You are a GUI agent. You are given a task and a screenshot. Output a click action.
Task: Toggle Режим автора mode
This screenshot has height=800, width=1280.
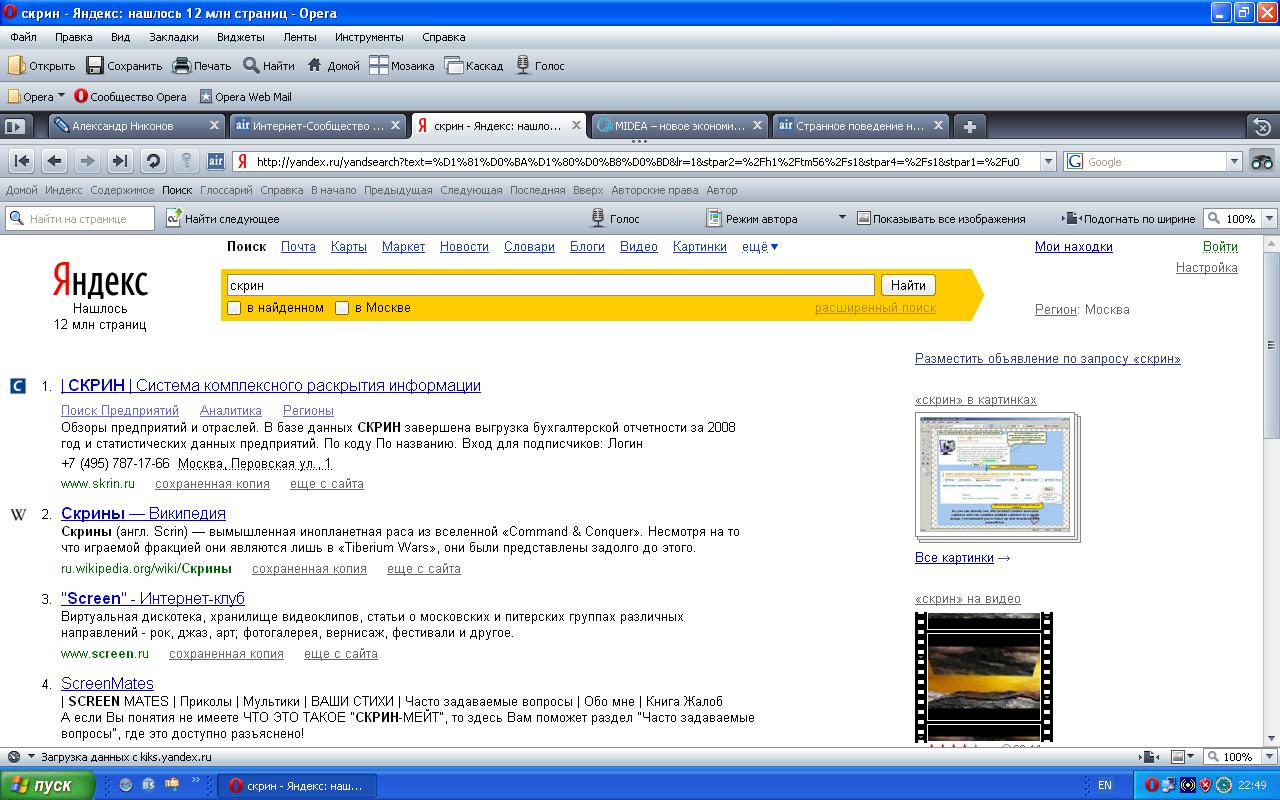pos(752,218)
